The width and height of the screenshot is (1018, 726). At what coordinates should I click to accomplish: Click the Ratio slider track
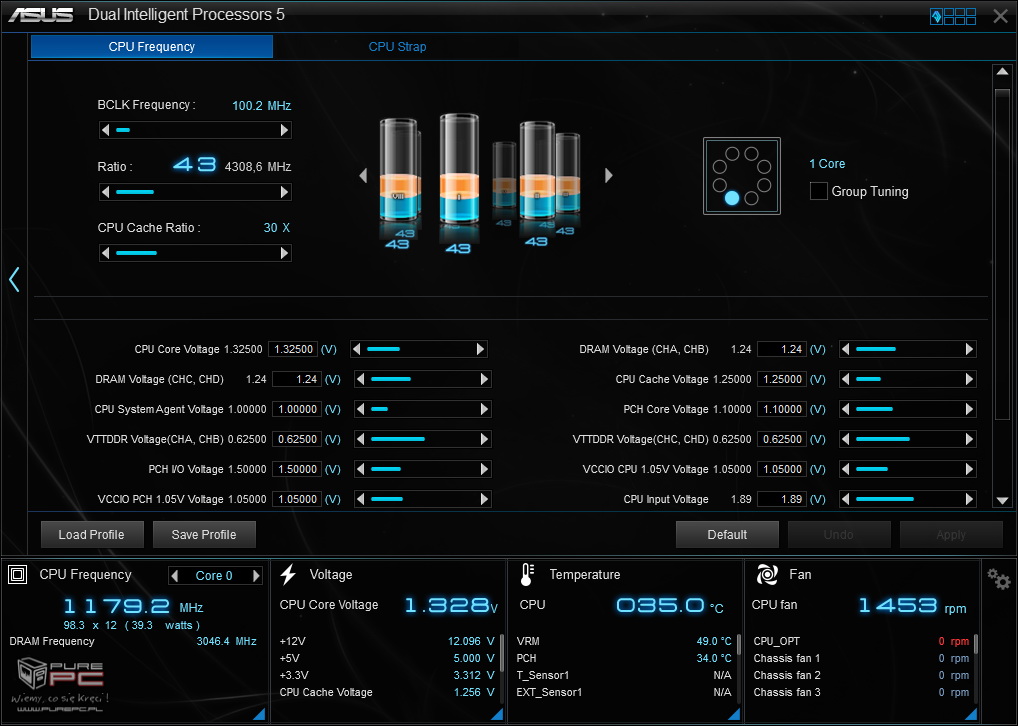tap(195, 192)
